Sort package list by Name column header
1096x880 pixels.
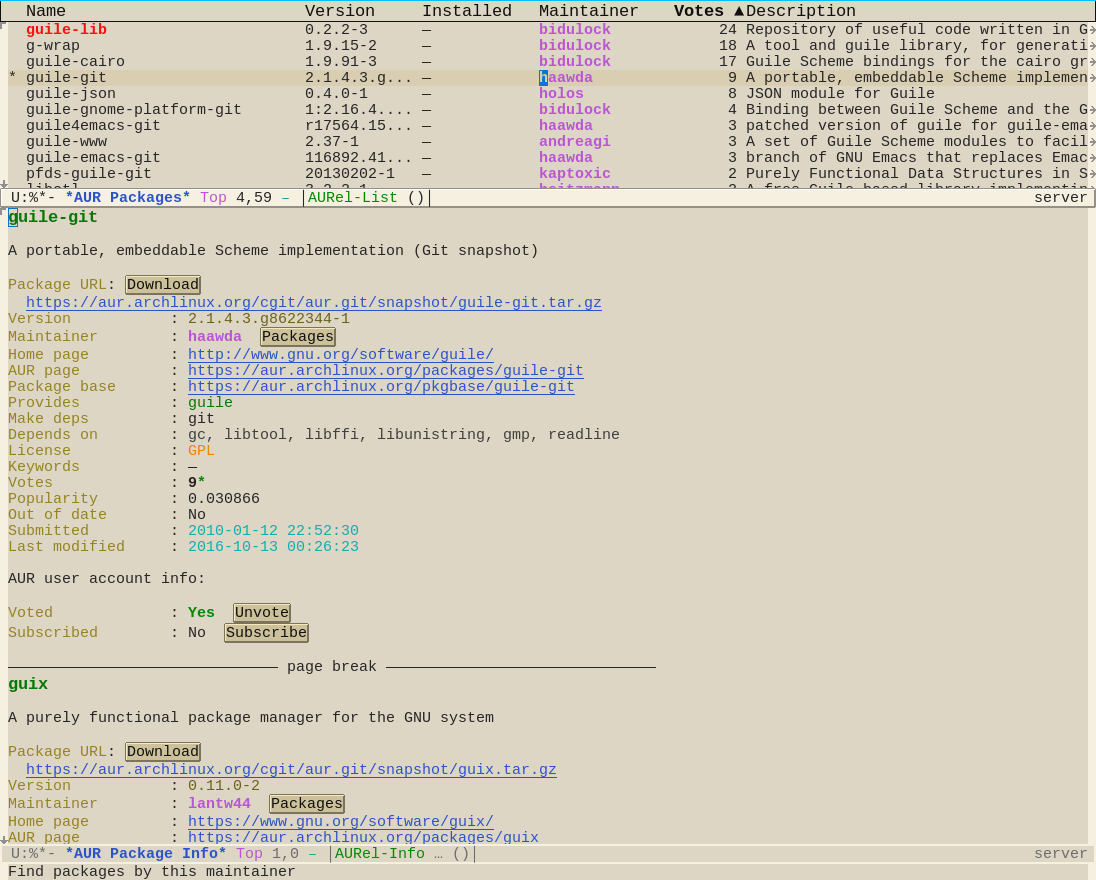click(x=45, y=11)
